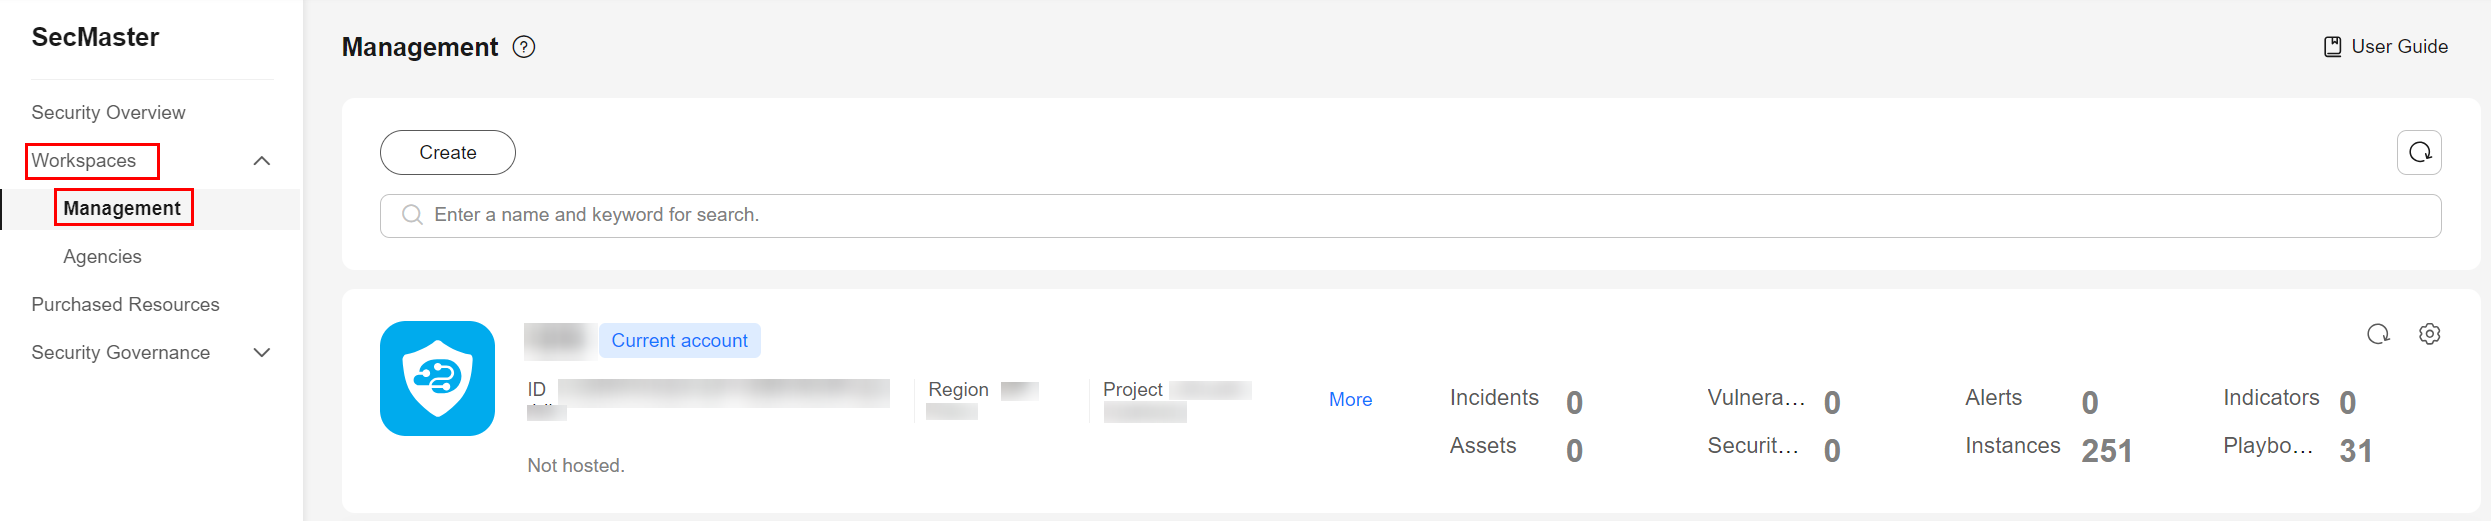
Task: Click the More link in workspace card
Action: click(1350, 400)
